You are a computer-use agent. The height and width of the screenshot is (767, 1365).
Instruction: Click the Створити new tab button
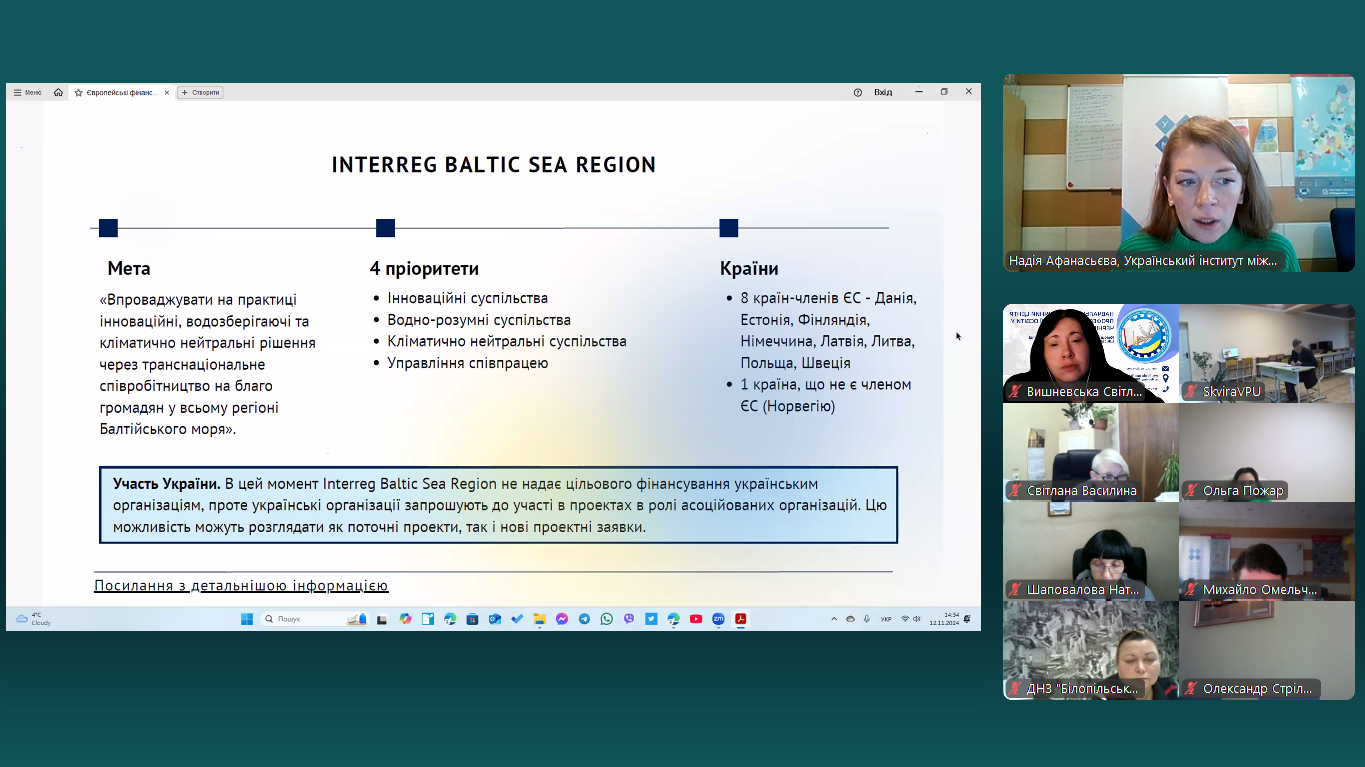200,92
